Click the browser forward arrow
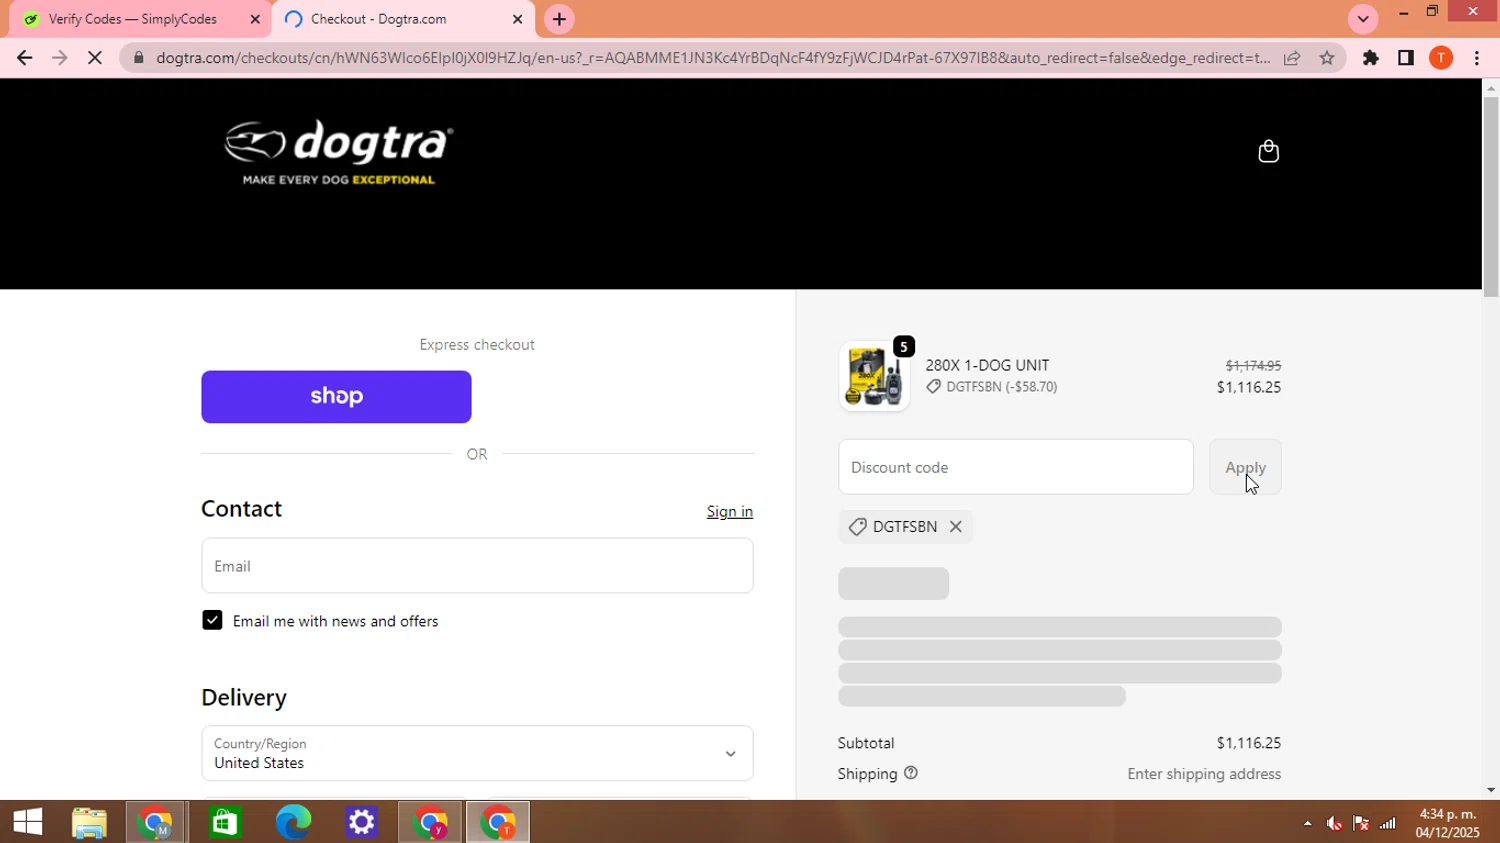This screenshot has width=1500, height=843. (60, 58)
